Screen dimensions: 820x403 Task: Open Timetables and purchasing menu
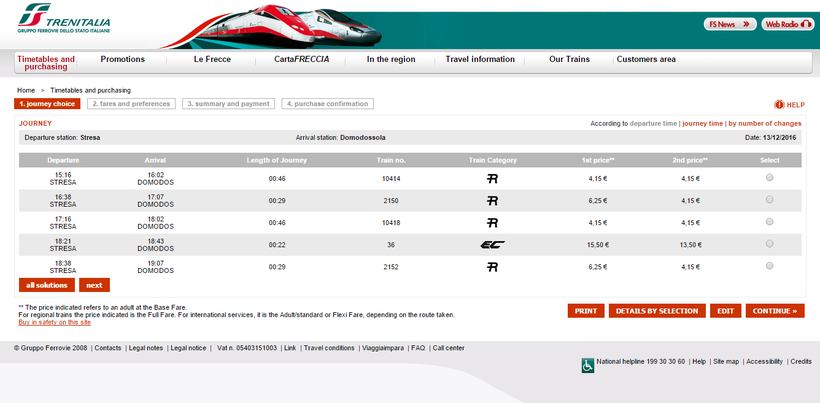coord(46,63)
